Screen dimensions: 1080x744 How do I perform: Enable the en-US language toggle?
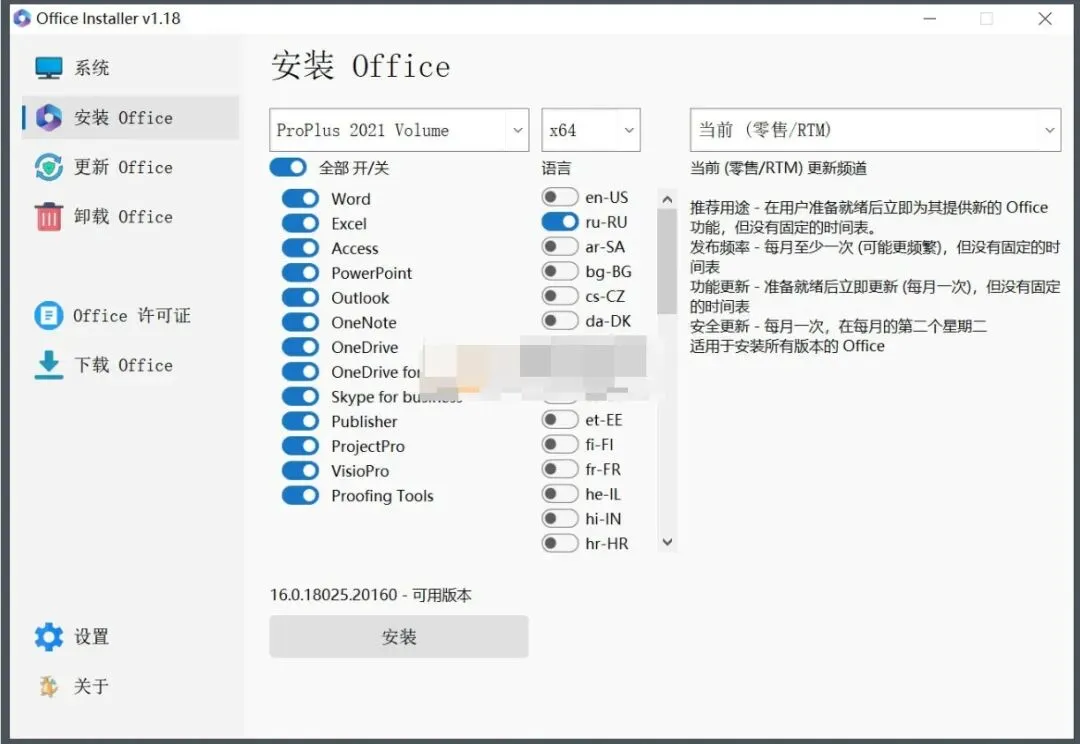[560, 197]
